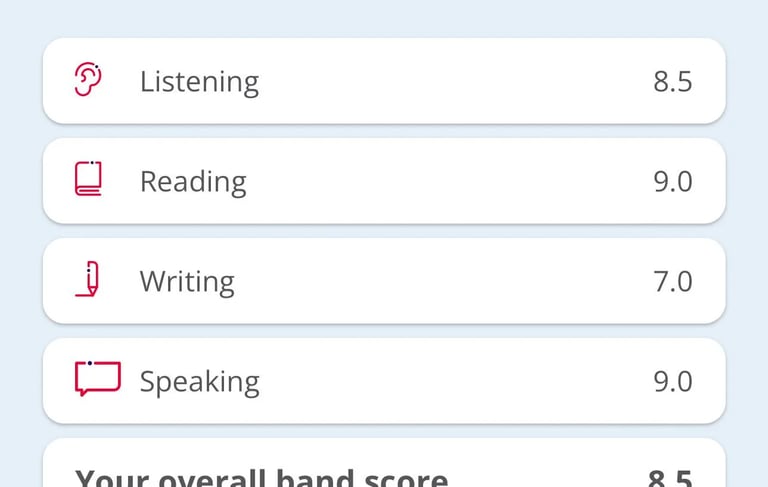The image size is (768, 487).
Task: Click the book icon next to Reading
Action: 88,179
